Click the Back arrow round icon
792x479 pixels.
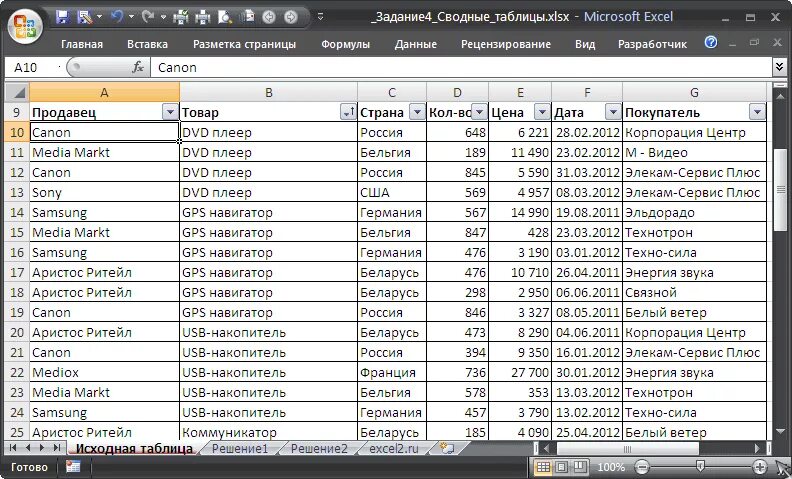tap(269, 17)
